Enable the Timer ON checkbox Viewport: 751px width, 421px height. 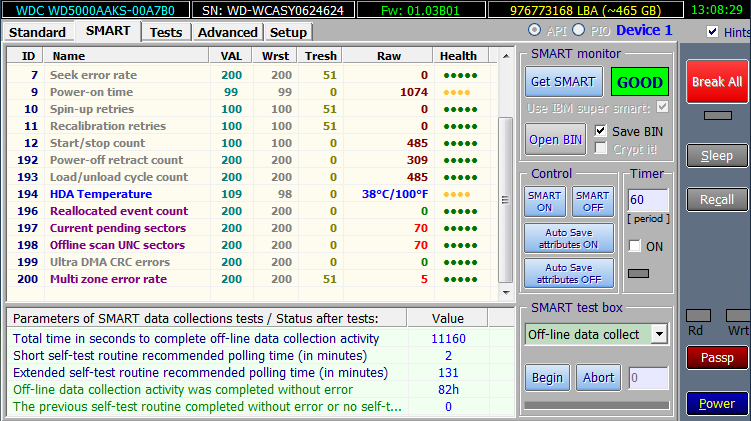(x=634, y=246)
